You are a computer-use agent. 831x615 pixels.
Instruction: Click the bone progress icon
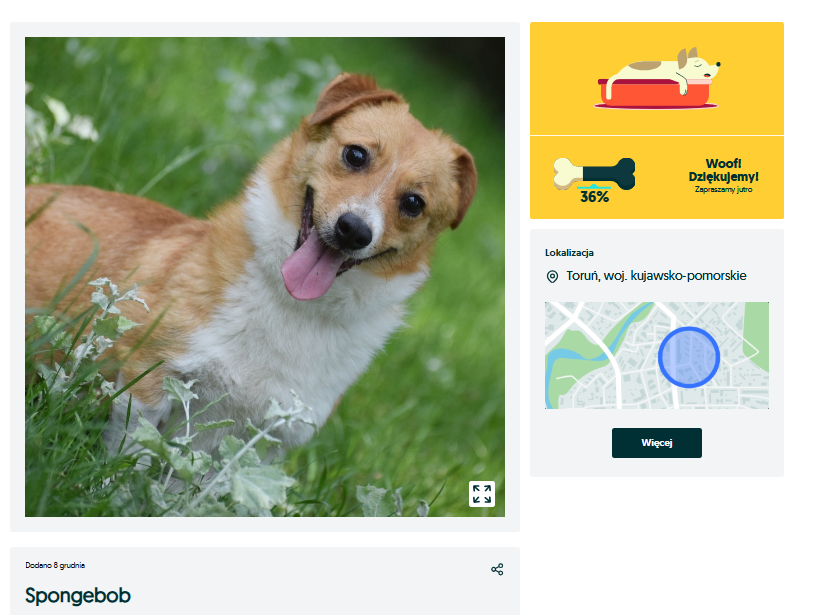pos(594,173)
